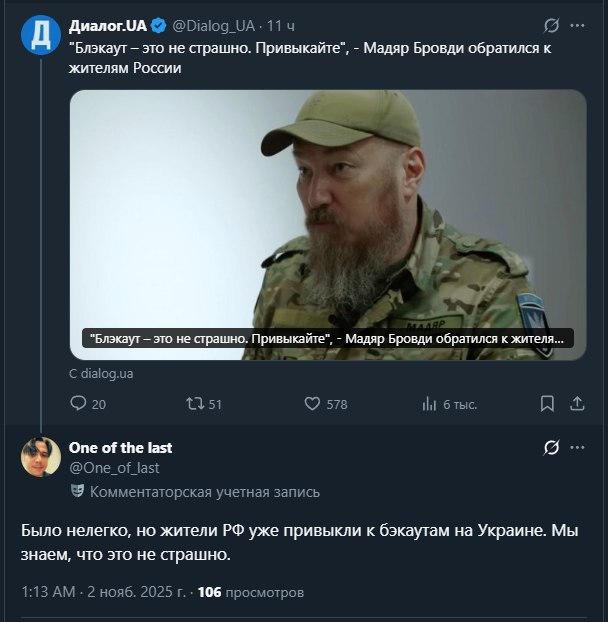Click the reply icon with 20 comments
The image size is (608, 622).
79,404
